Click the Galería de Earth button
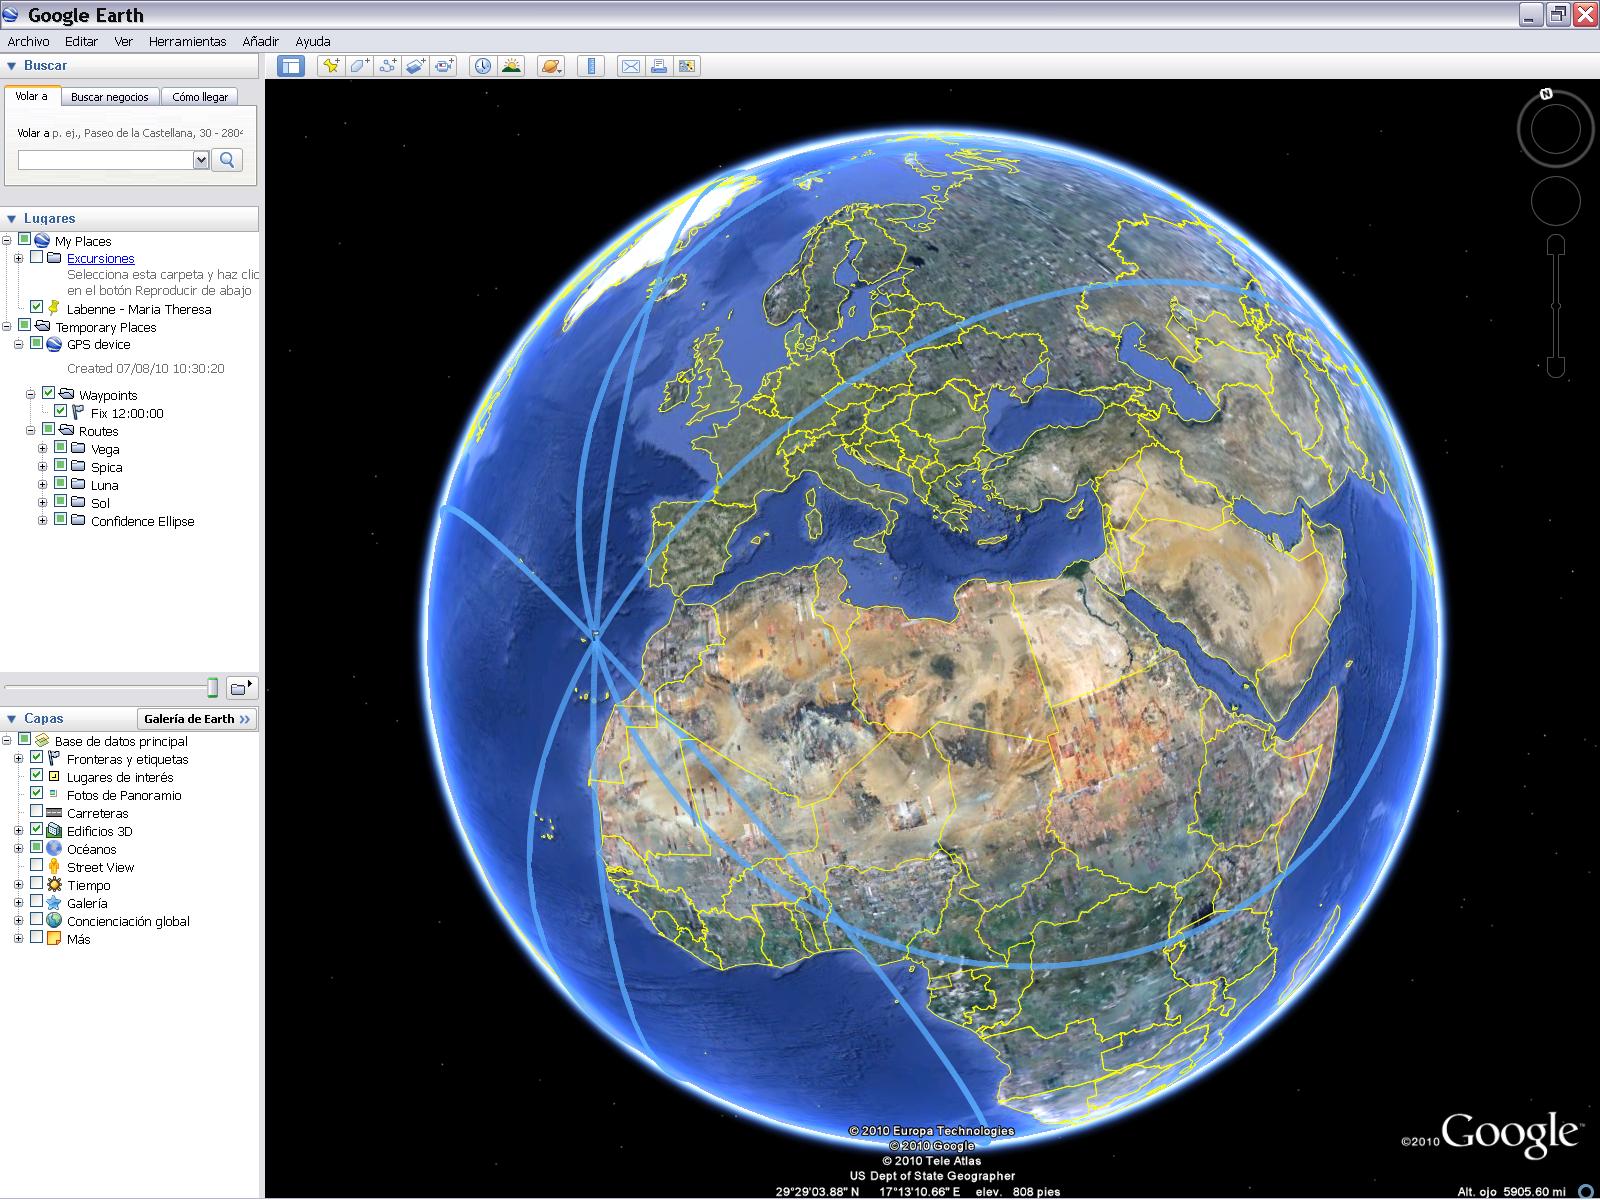The image size is (1600, 1200). 197,718
